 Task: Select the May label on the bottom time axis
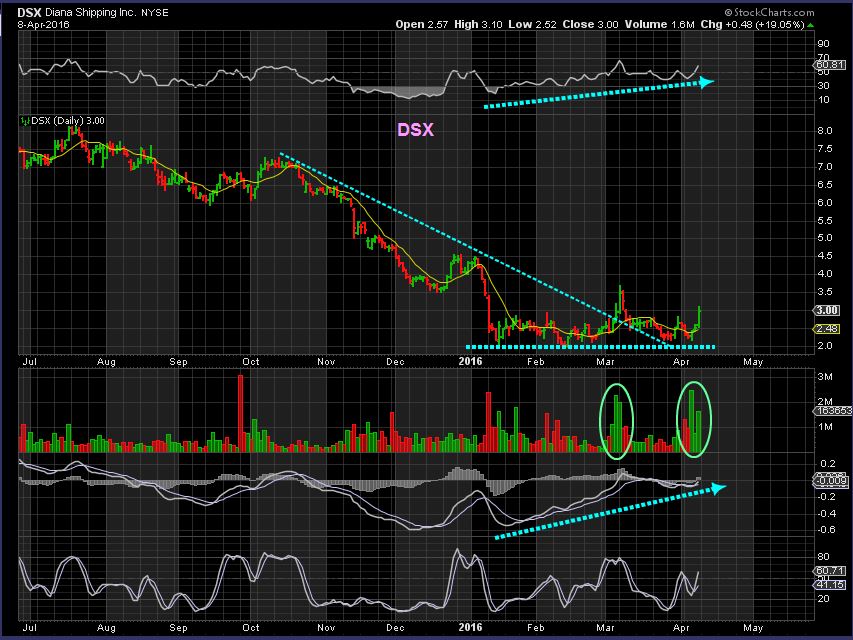click(752, 630)
